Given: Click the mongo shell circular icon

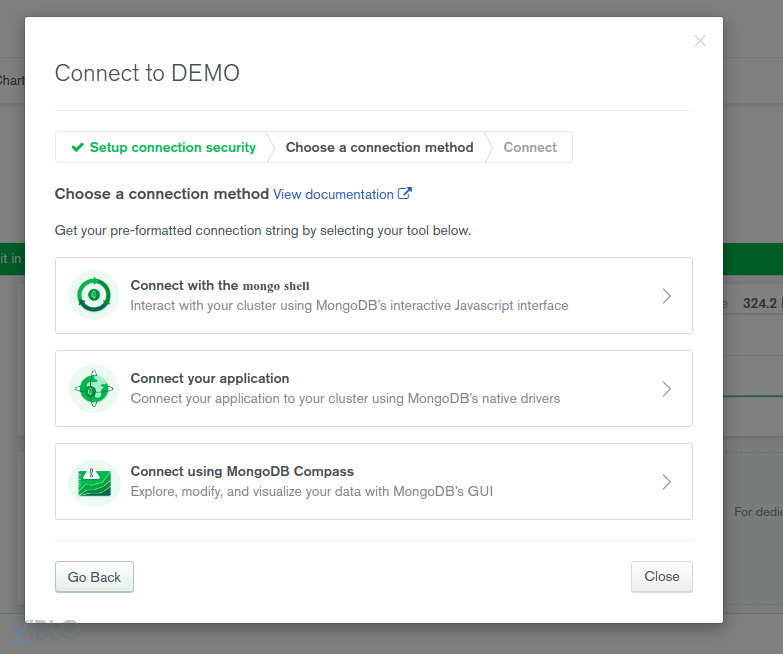Looking at the screenshot, I should click(94, 295).
